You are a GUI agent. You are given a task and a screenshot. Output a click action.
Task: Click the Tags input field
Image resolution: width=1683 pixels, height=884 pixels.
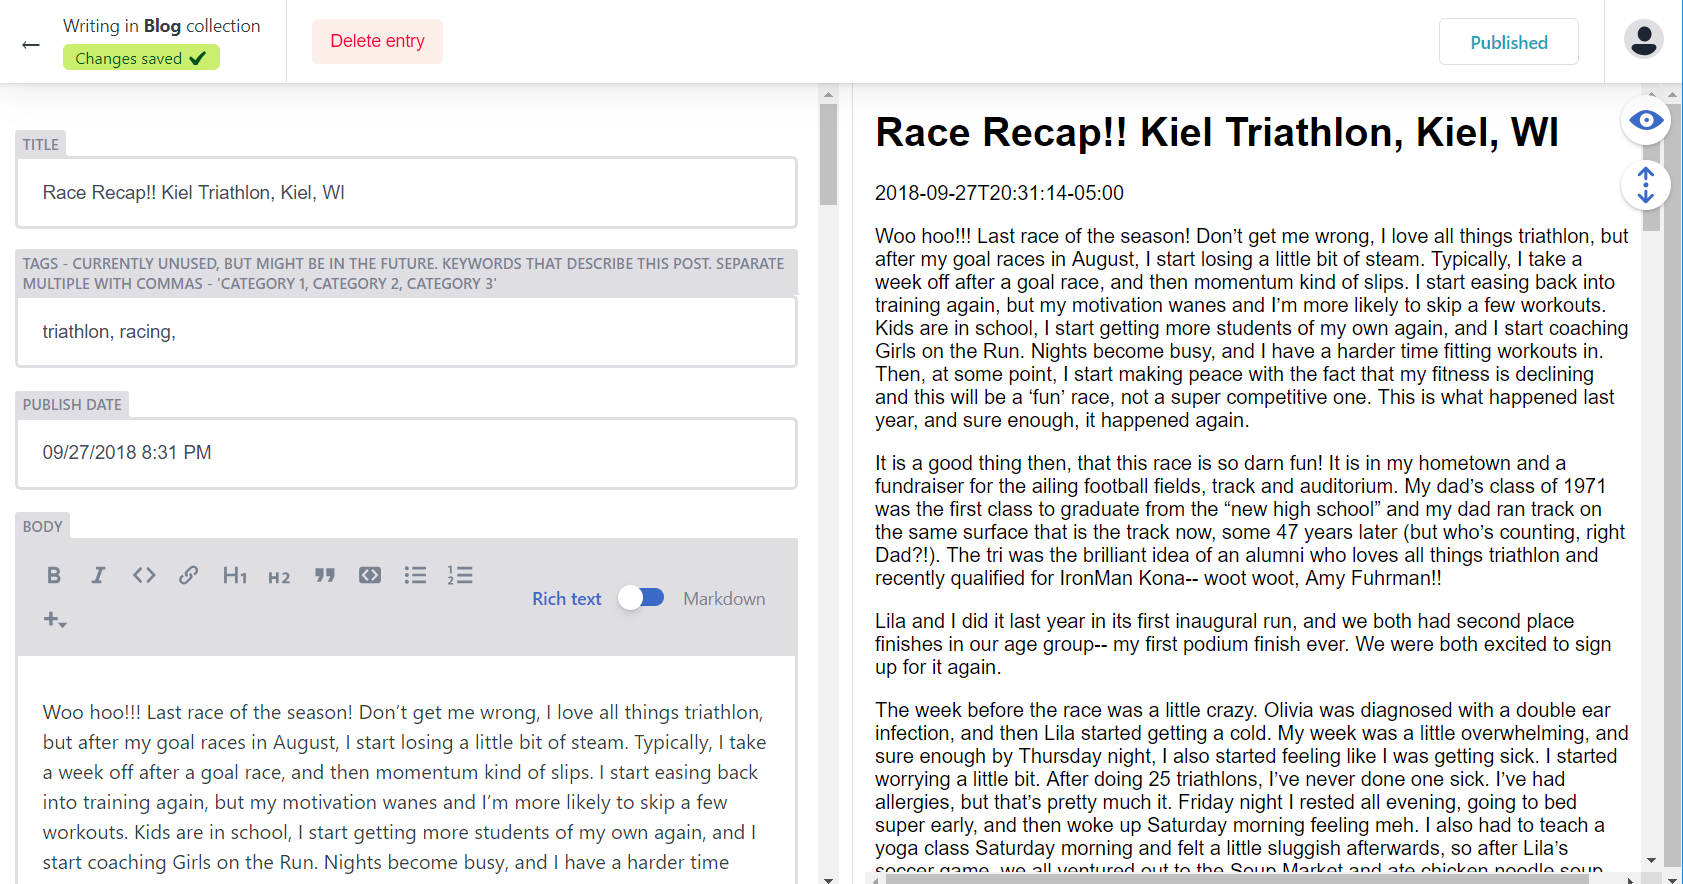(406, 332)
